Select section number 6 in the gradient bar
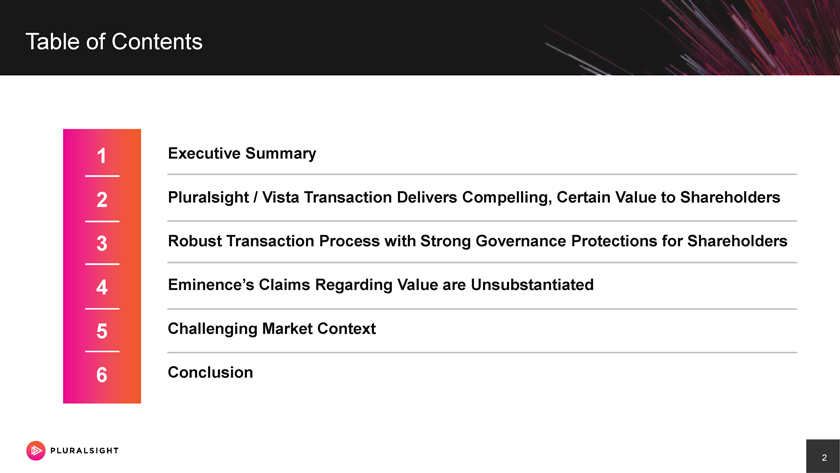The height and width of the screenshot is (473, 840). tap(102, 376)
